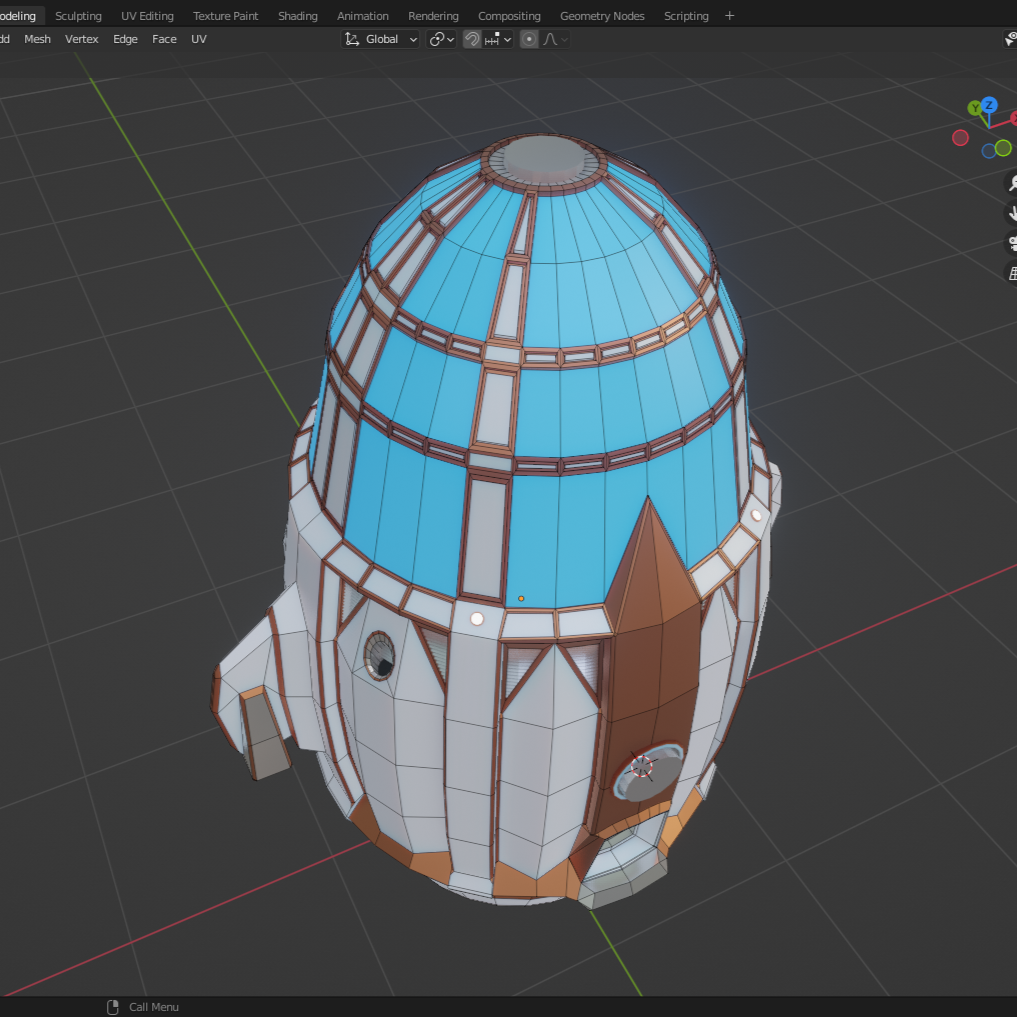Toggle the camera view icon

tap(1010, 243)
